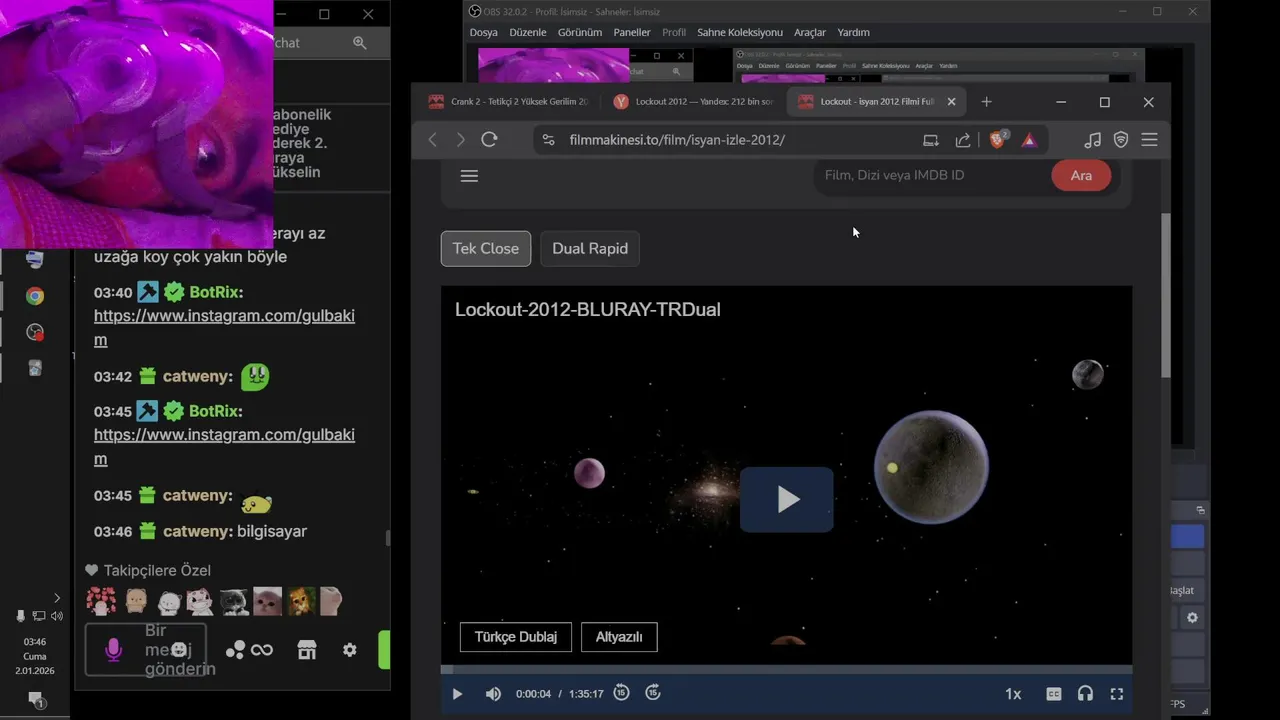Open the site settings icon in address bar
Screen dimensions: 1280x720
pyautogui.click(x=548, y=140)
